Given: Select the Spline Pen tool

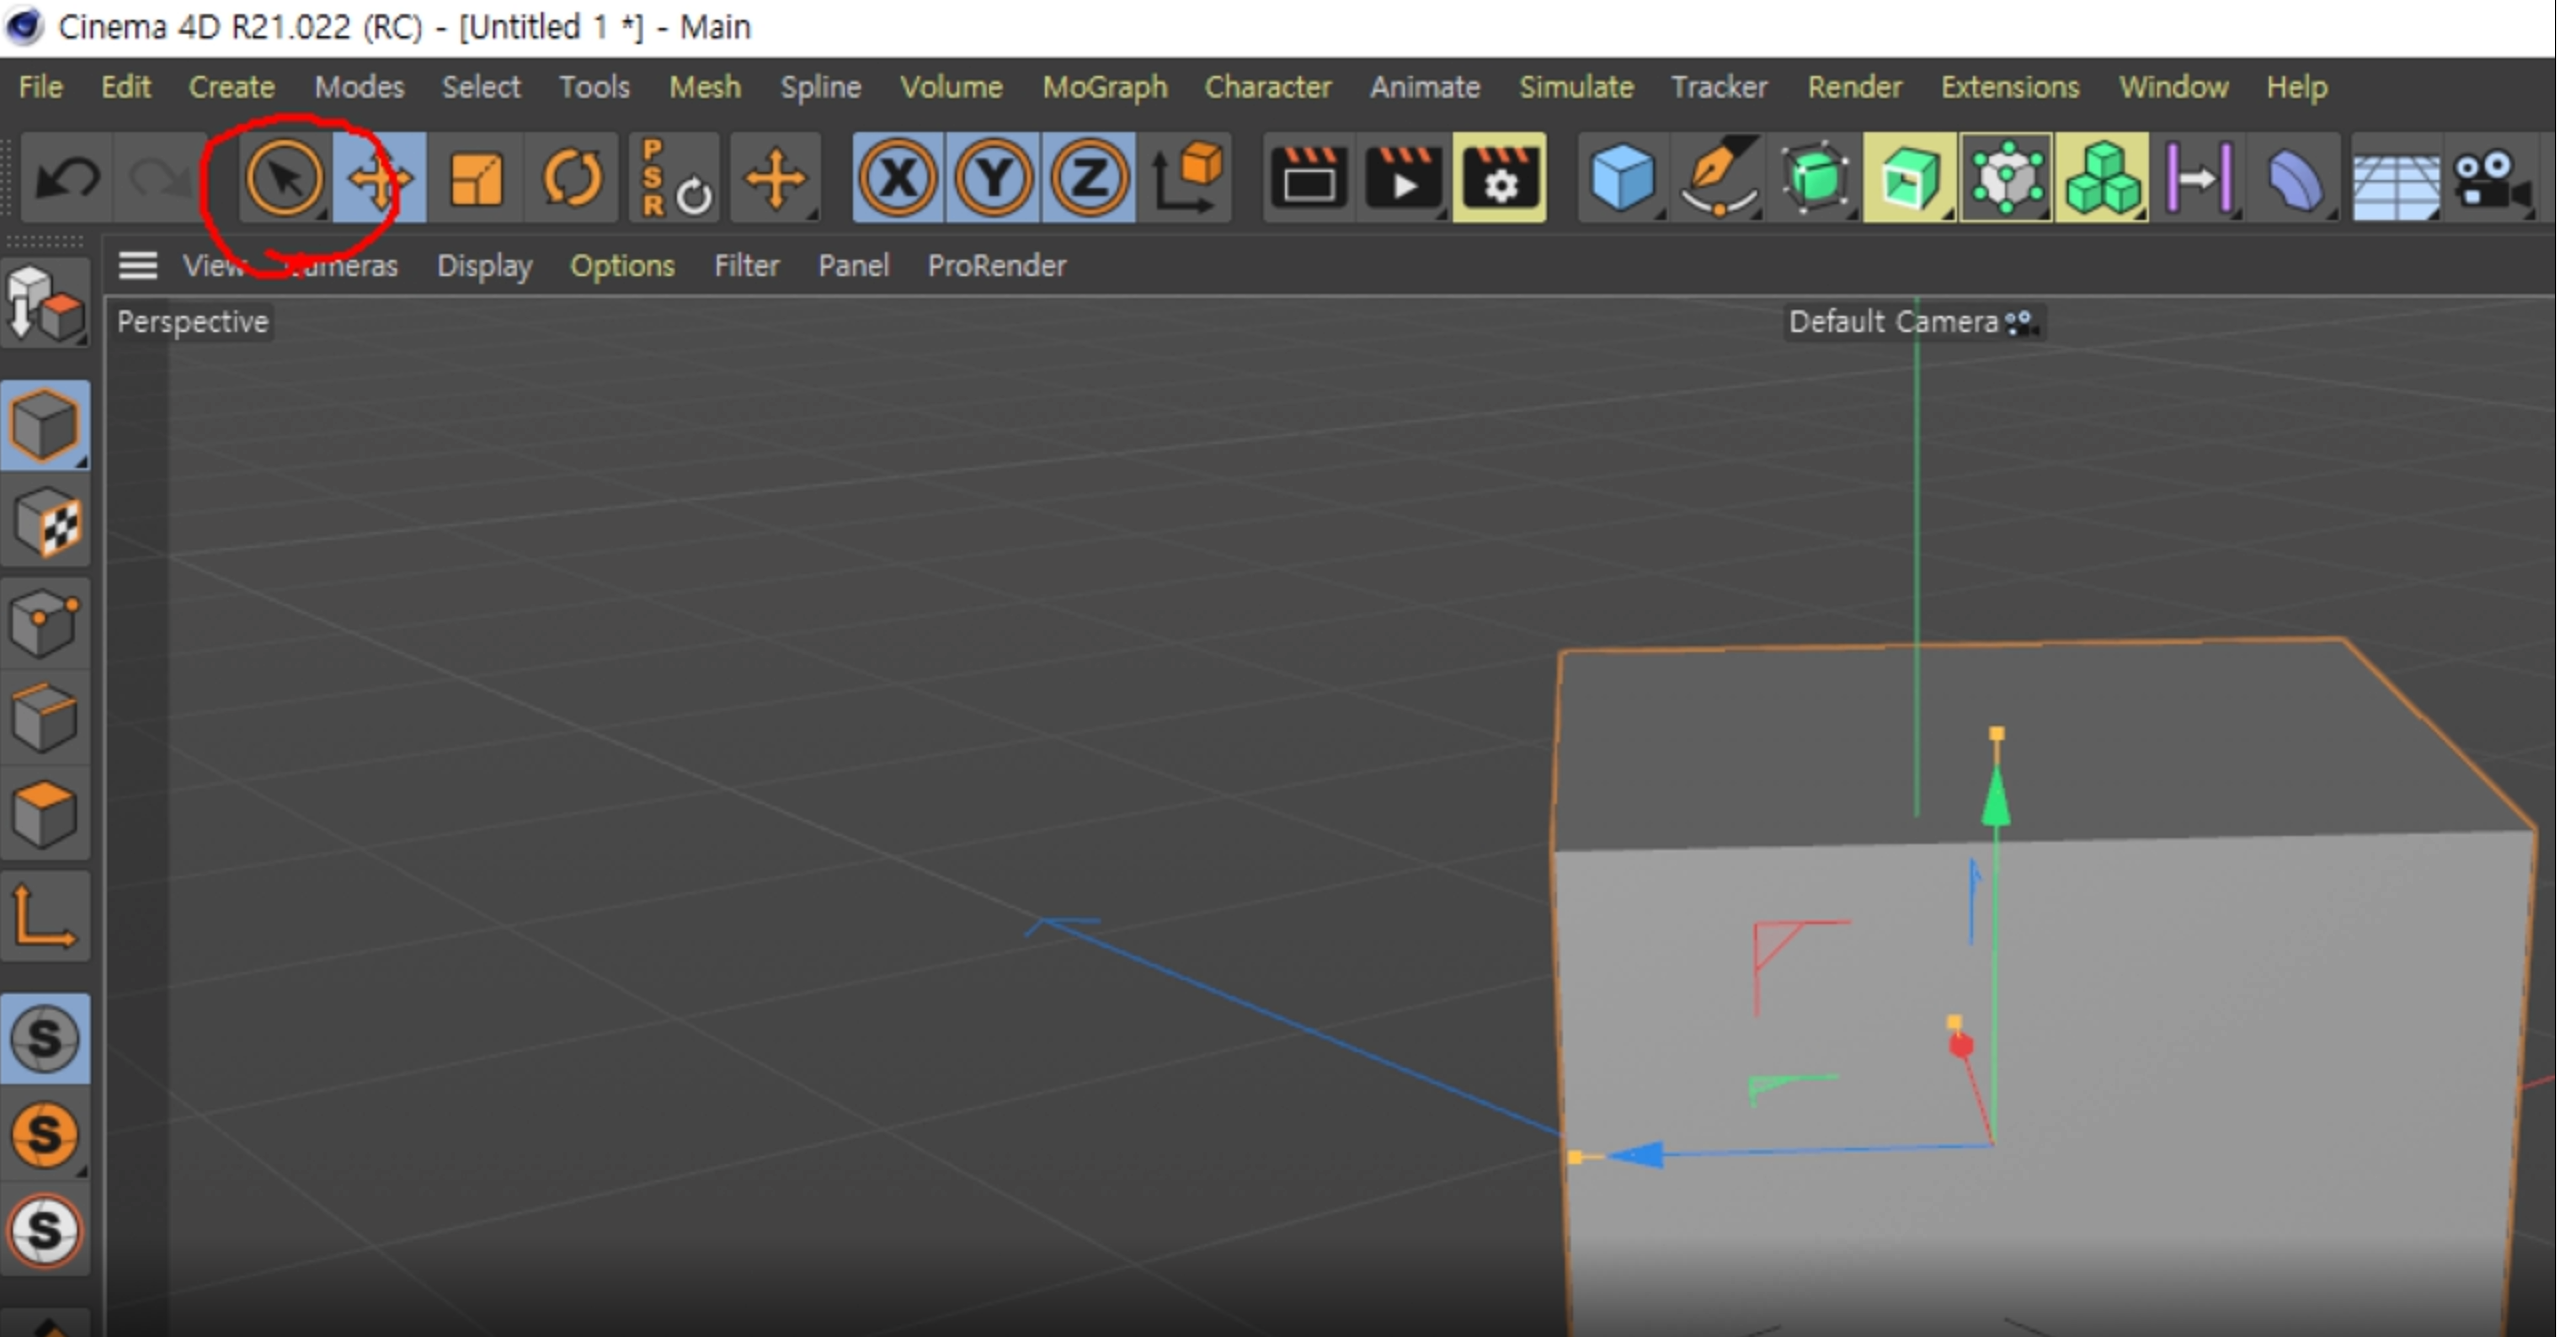Looking at the screenshot, I should coord(1716,179).
